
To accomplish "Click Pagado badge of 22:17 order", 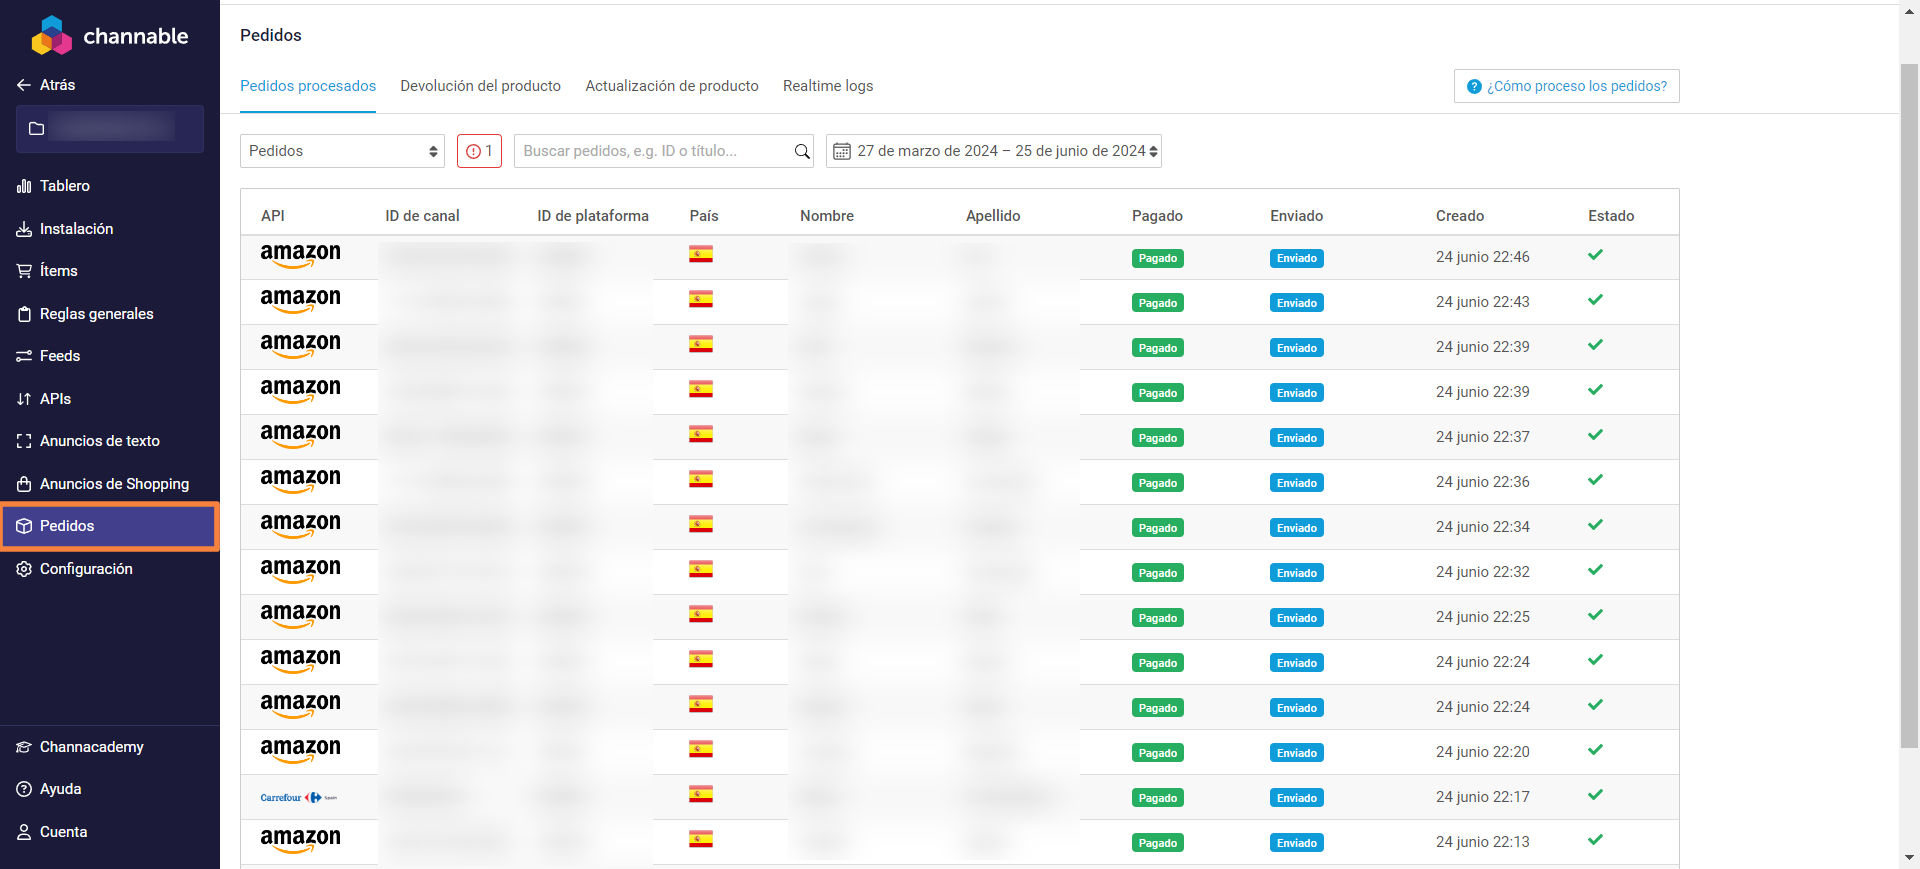I will (1158, 798).
